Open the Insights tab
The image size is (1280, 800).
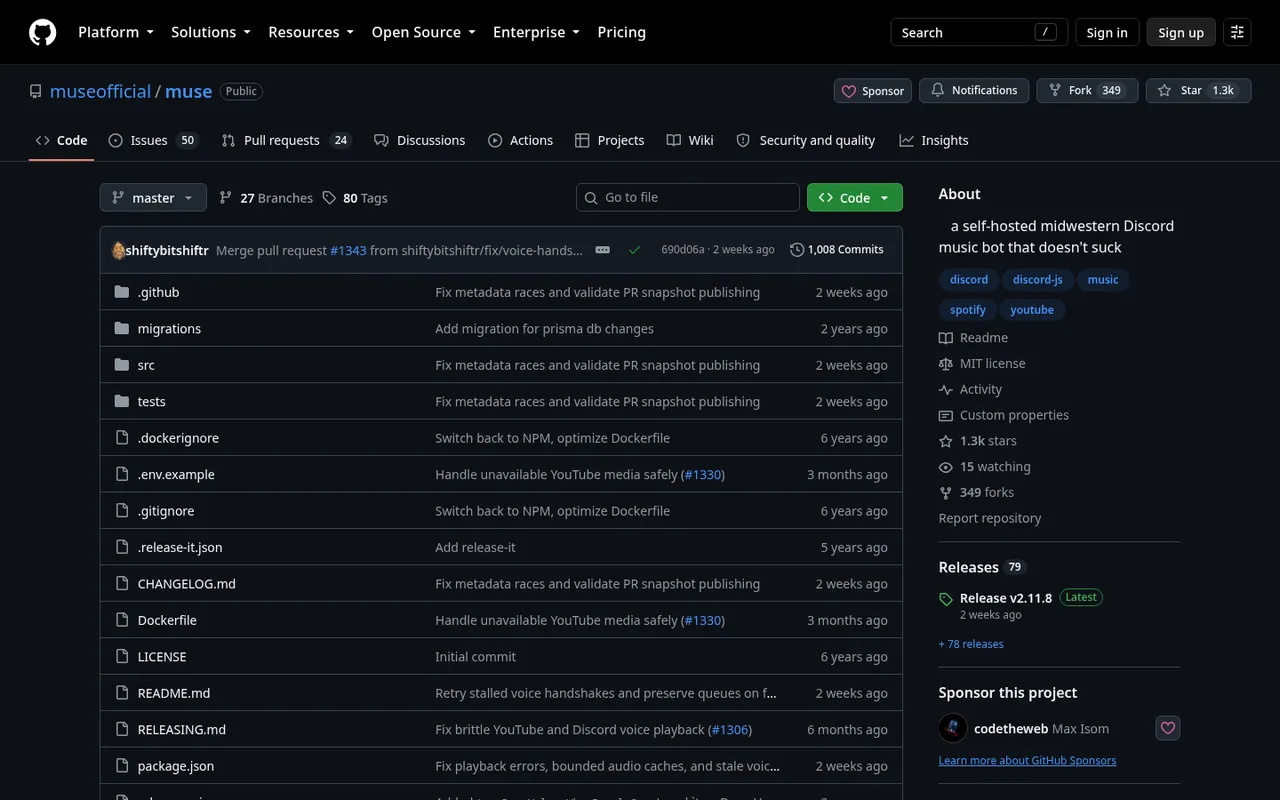934,140
